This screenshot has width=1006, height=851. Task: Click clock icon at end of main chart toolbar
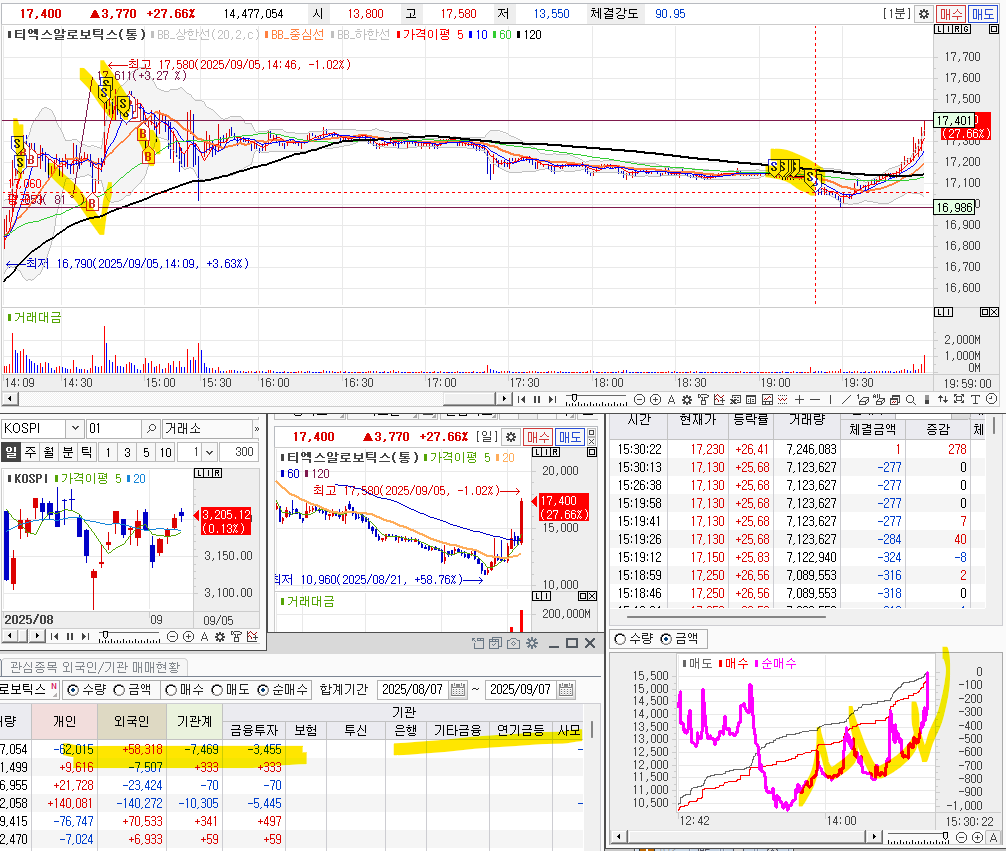[991, 399]
